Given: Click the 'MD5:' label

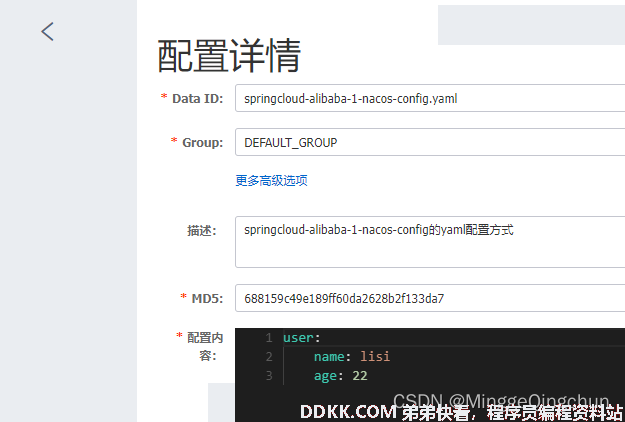Looking at the screenshot, I should point(207,298).
